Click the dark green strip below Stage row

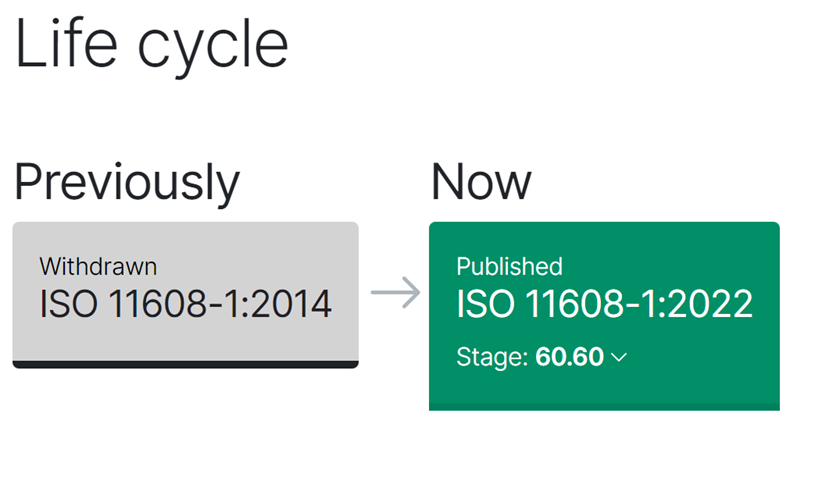[x=604, y=406]
